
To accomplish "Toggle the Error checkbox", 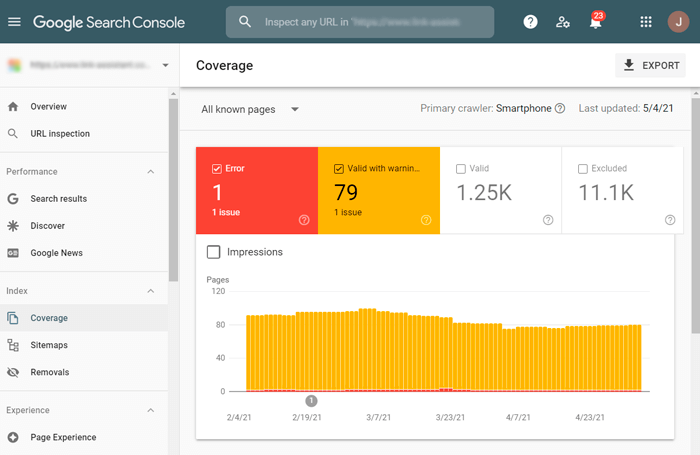I will click(x=217, y=169).
